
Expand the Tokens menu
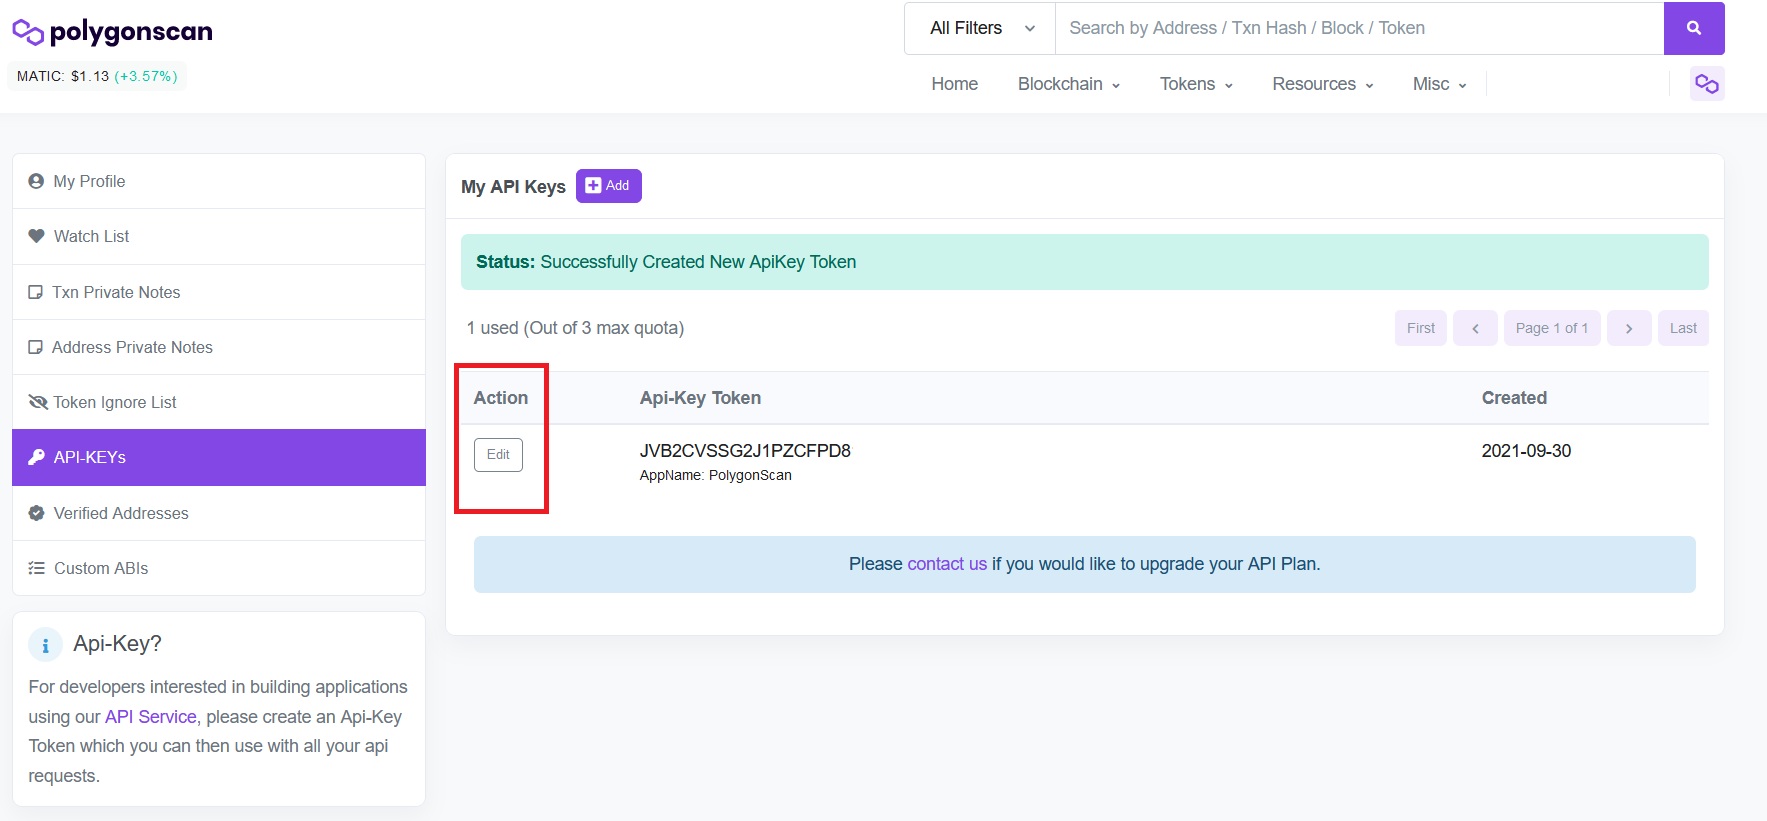[x=1195, y=84]
